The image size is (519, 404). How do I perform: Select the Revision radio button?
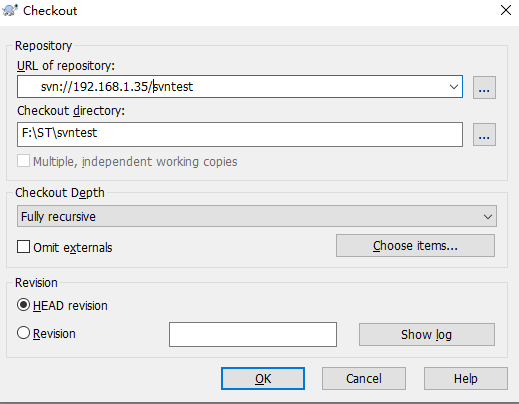coord(23,333)
